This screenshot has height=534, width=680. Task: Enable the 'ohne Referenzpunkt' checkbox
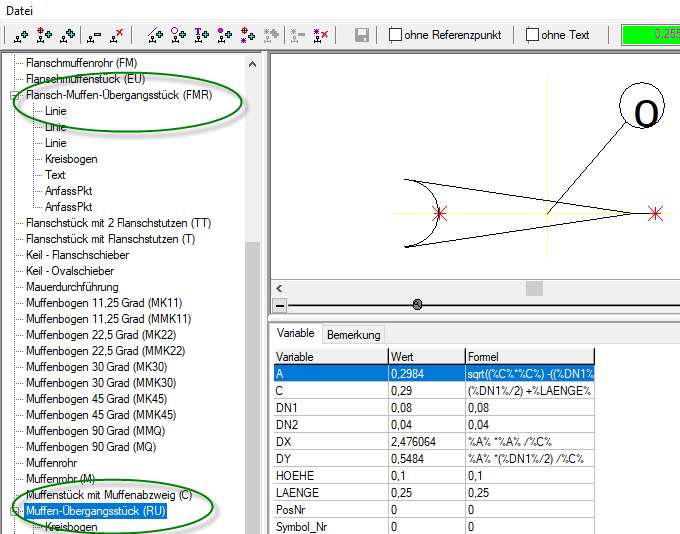pyautogui.click(x=396, y=35)
